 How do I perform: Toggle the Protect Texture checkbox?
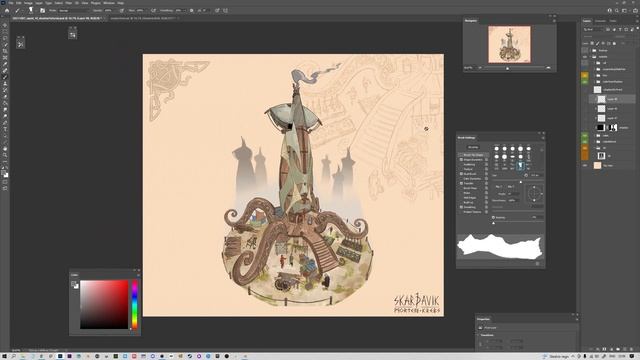click(x=461, y=212)
